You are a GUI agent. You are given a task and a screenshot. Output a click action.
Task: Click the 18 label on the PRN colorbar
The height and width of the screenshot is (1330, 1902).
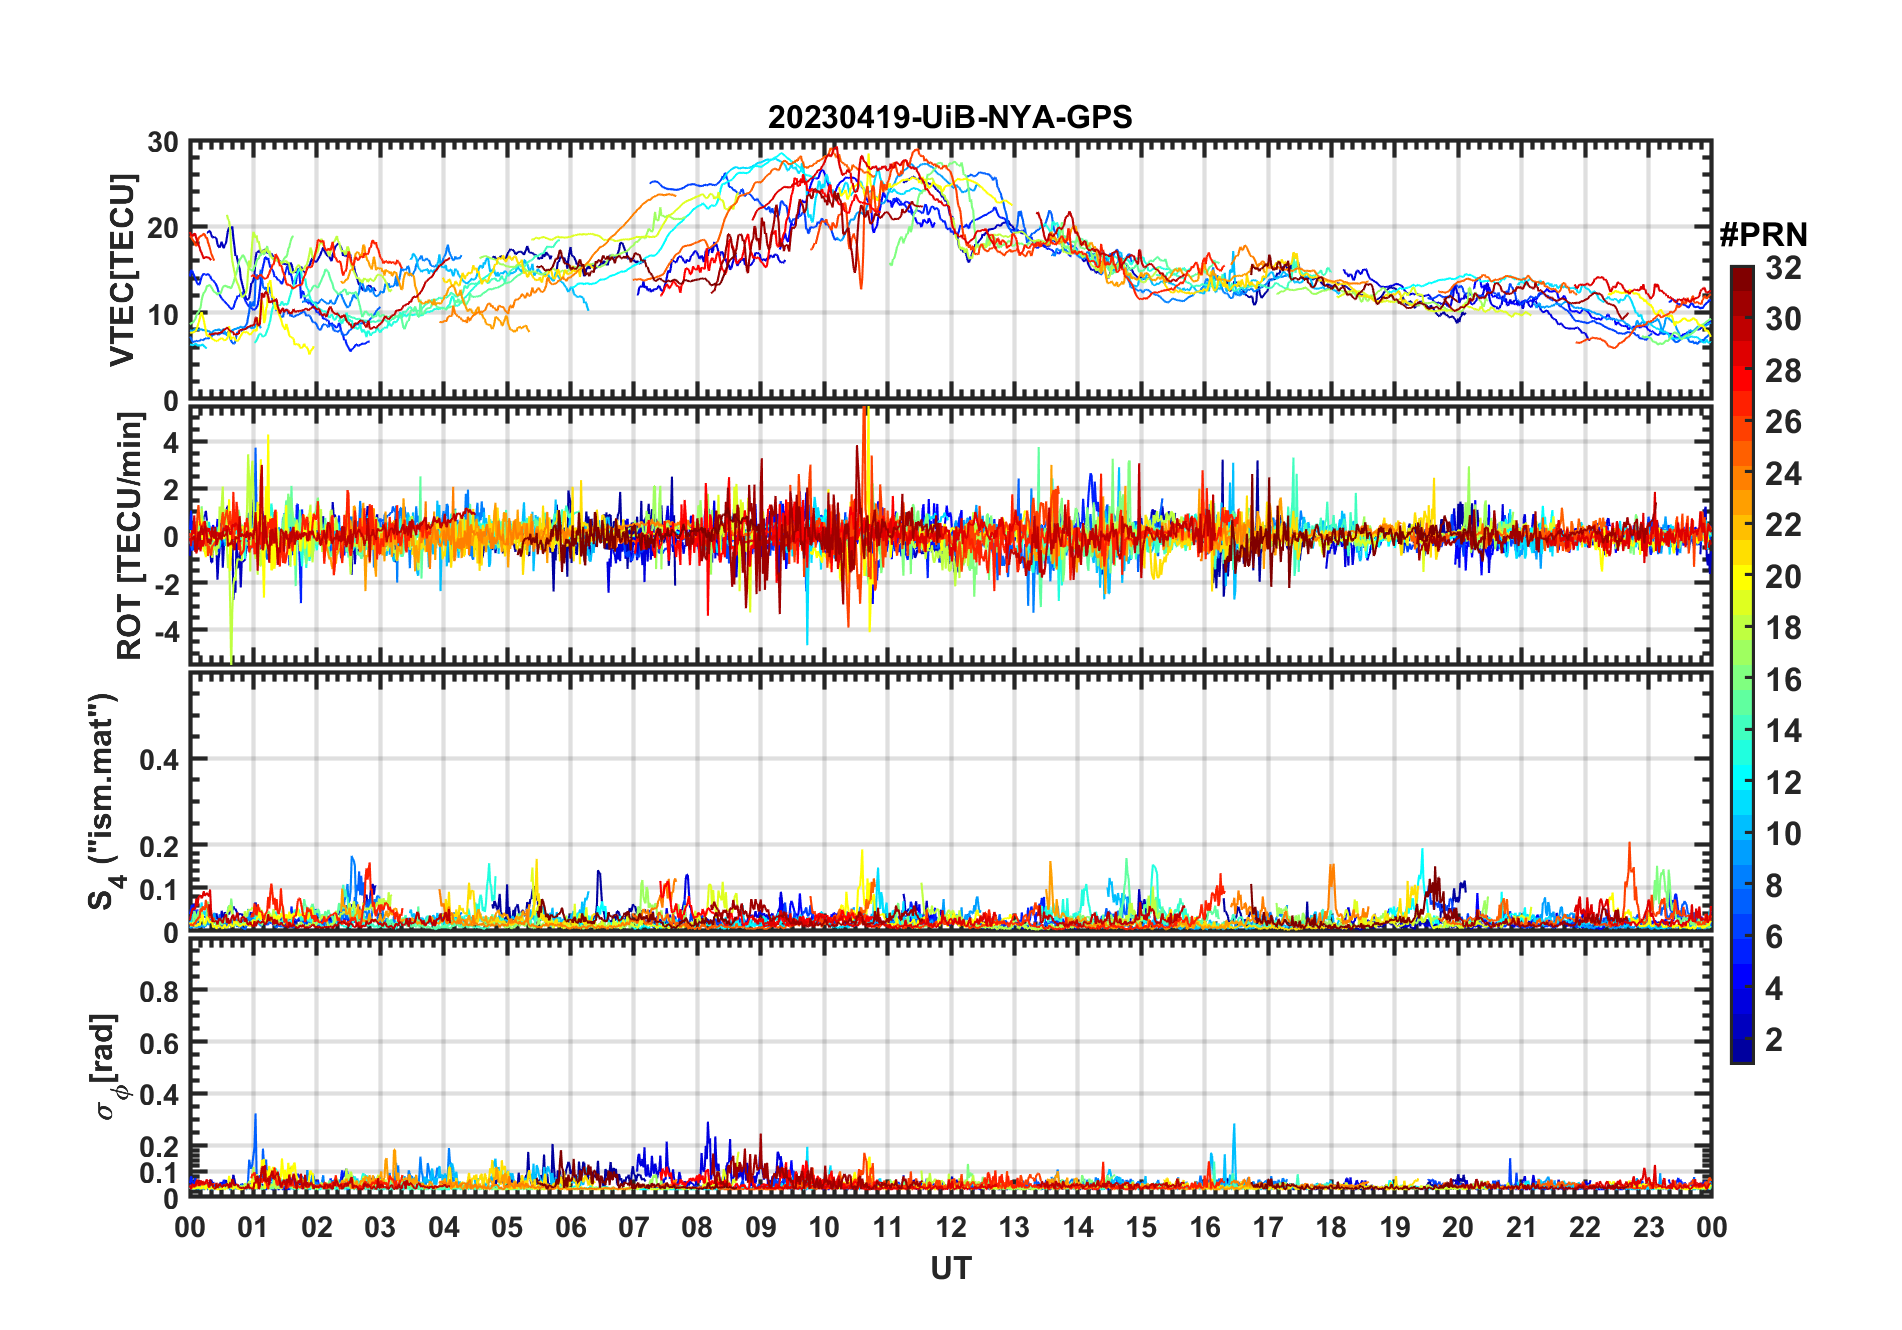[x=1783, y=628]
